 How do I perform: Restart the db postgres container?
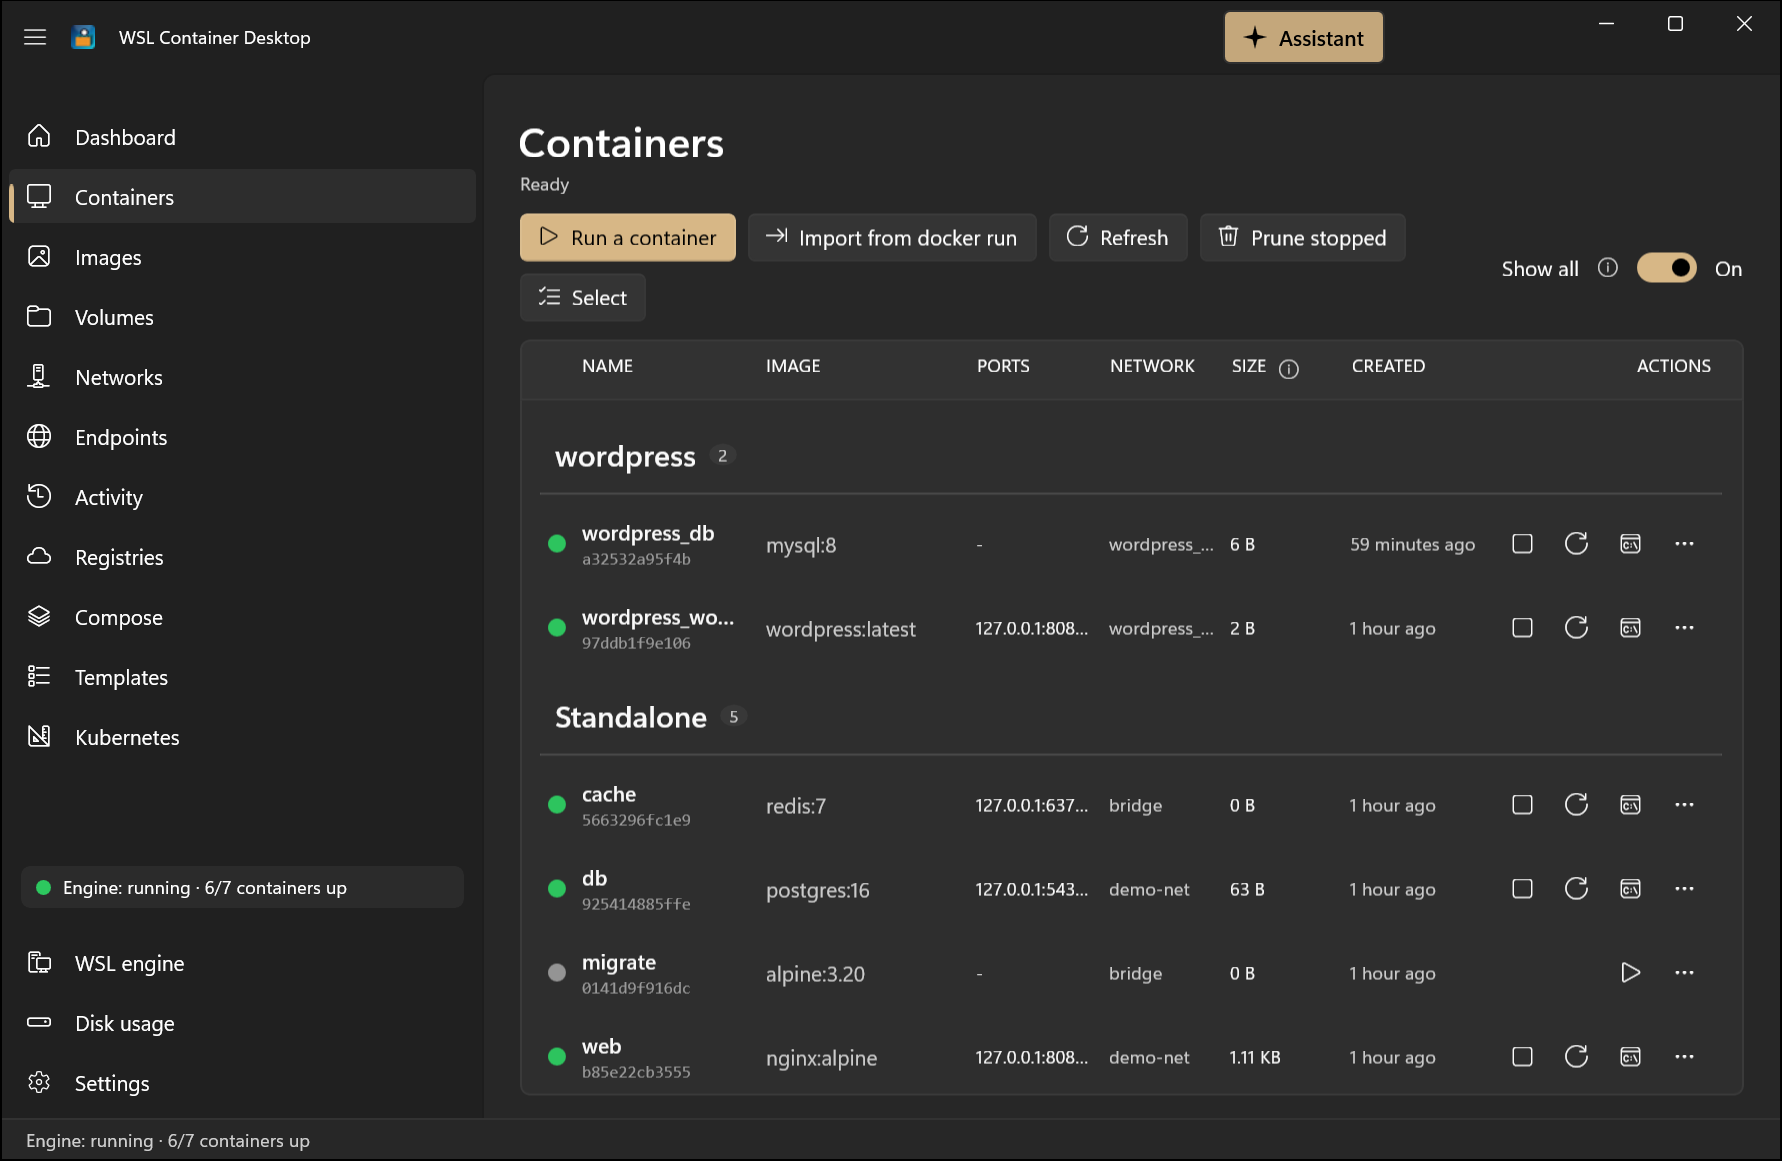coord(1576,889)
